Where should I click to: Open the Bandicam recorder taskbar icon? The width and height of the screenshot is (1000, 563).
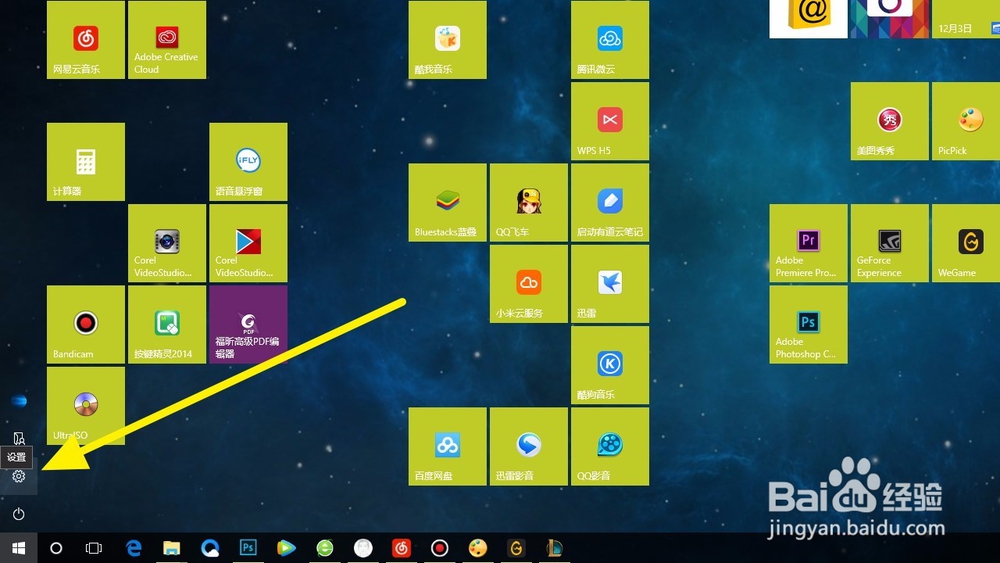click(439, 548)
